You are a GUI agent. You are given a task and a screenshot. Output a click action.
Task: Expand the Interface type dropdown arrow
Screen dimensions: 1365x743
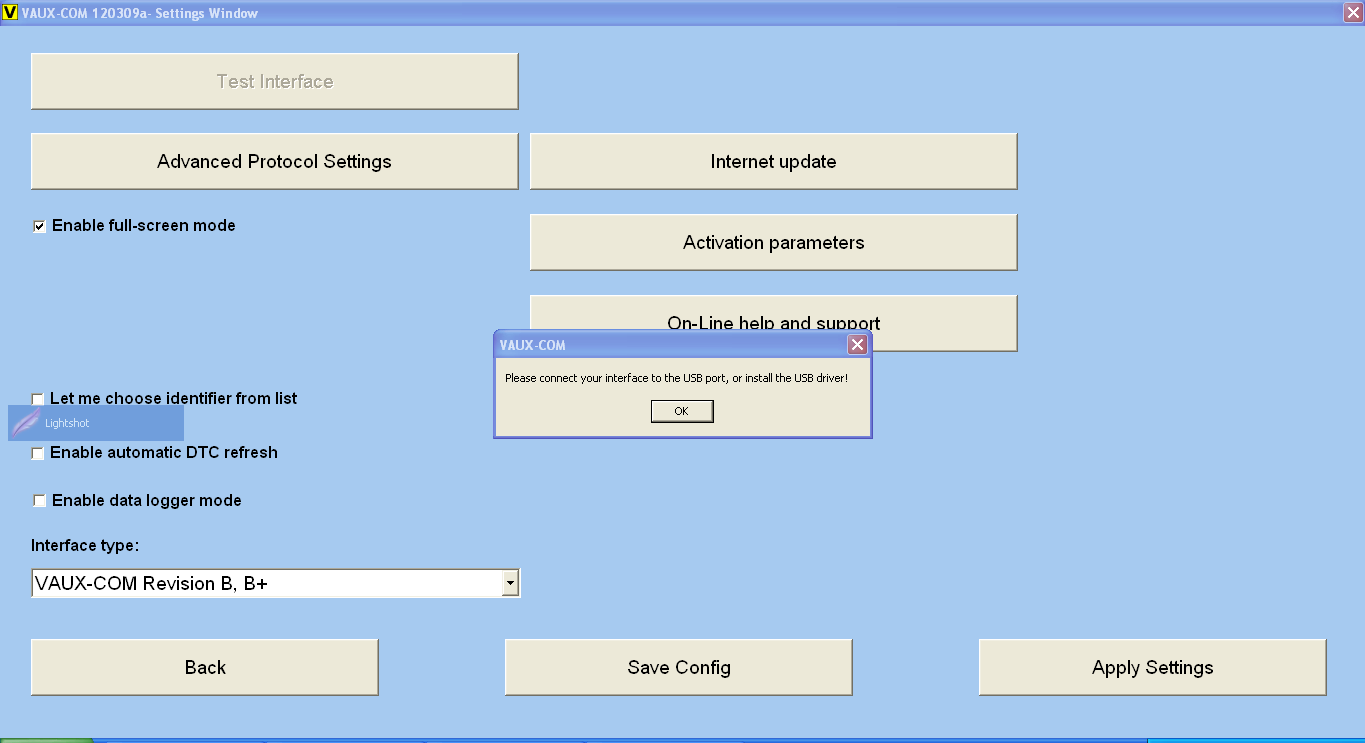coord(510,583)
